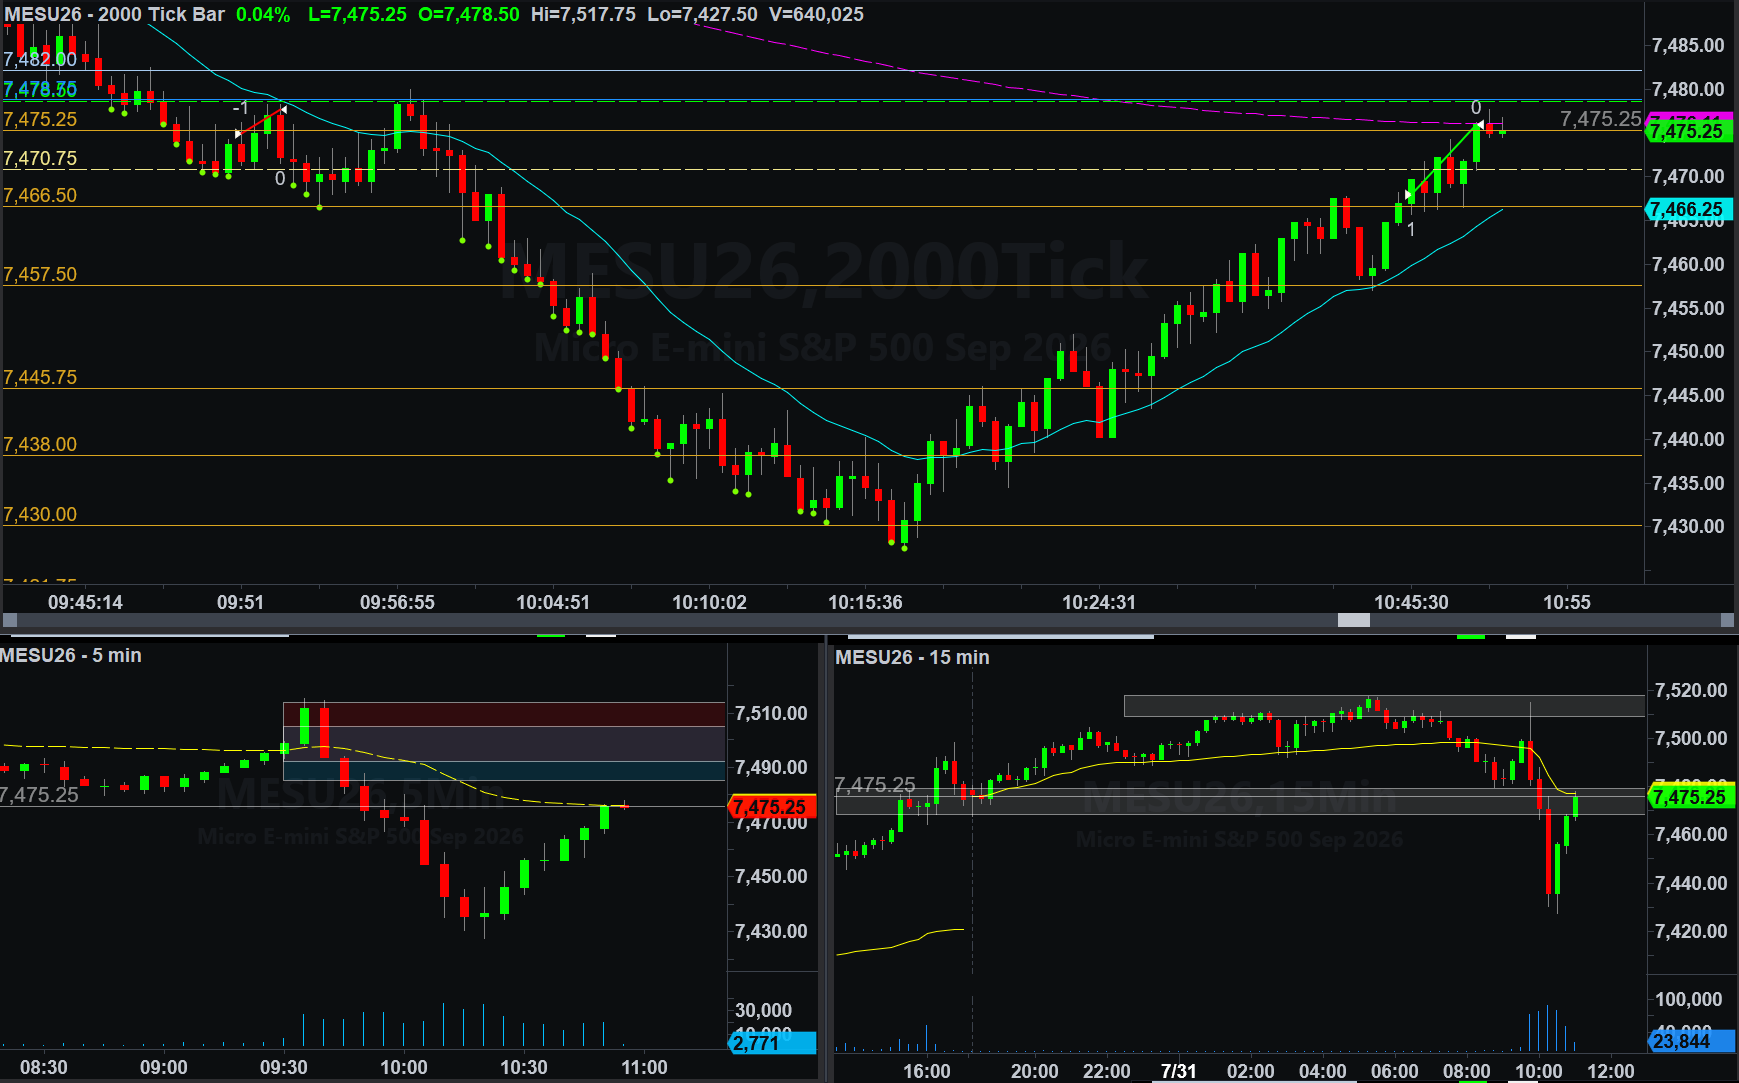
Task: Click the 30,000 volume axis label
Action: (763, 1011)
